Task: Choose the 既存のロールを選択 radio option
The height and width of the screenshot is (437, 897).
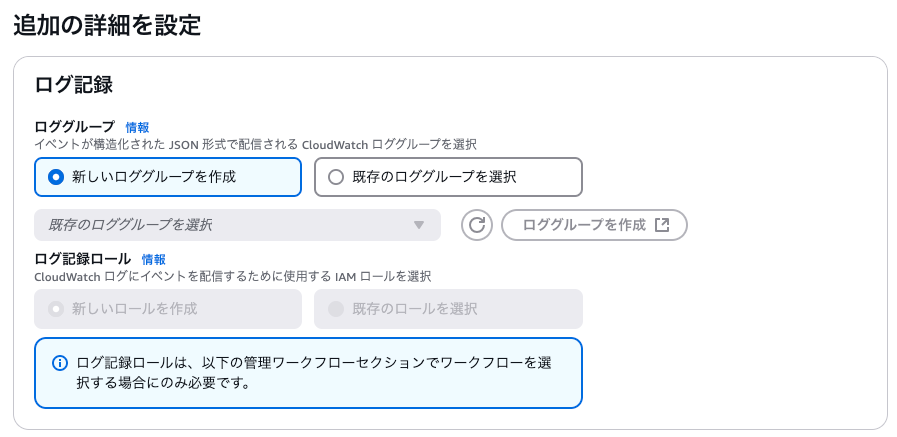Action: click(448, 309)
